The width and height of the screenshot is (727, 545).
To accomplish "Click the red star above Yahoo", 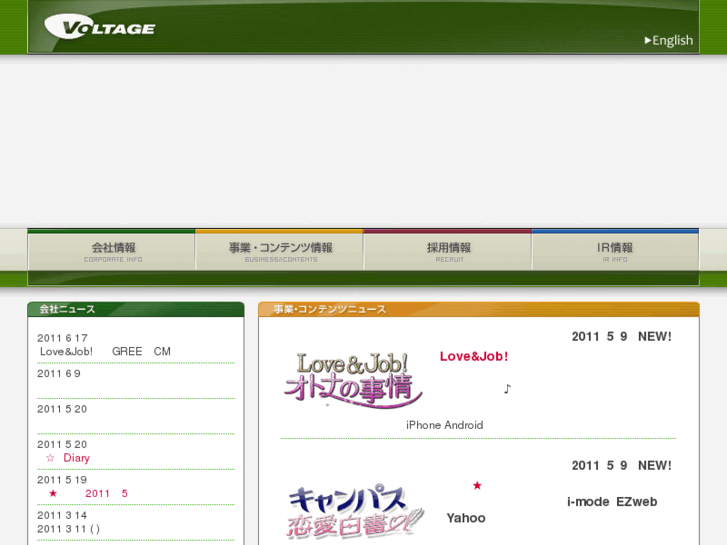I will coord(477,486).
